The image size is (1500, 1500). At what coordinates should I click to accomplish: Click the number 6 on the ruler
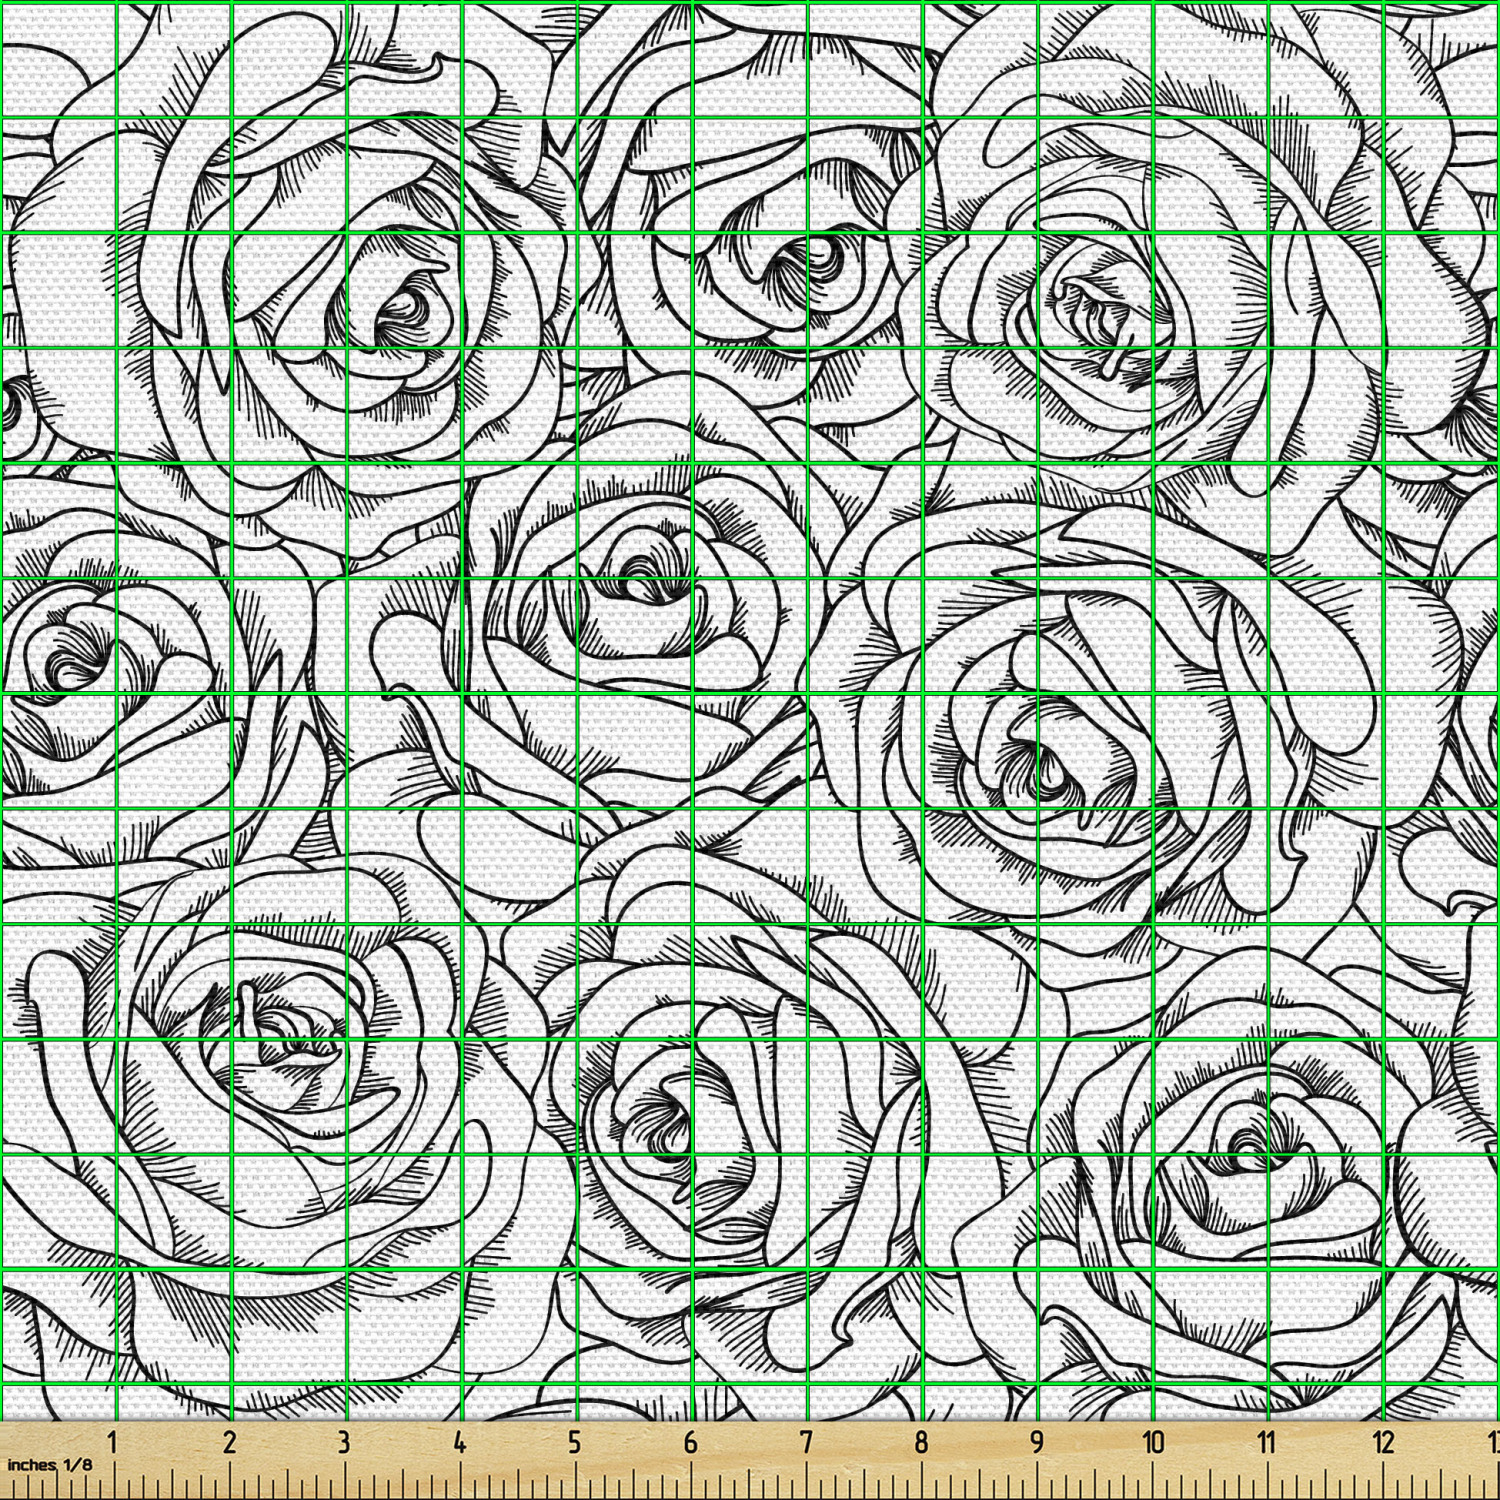(690, 1442)
